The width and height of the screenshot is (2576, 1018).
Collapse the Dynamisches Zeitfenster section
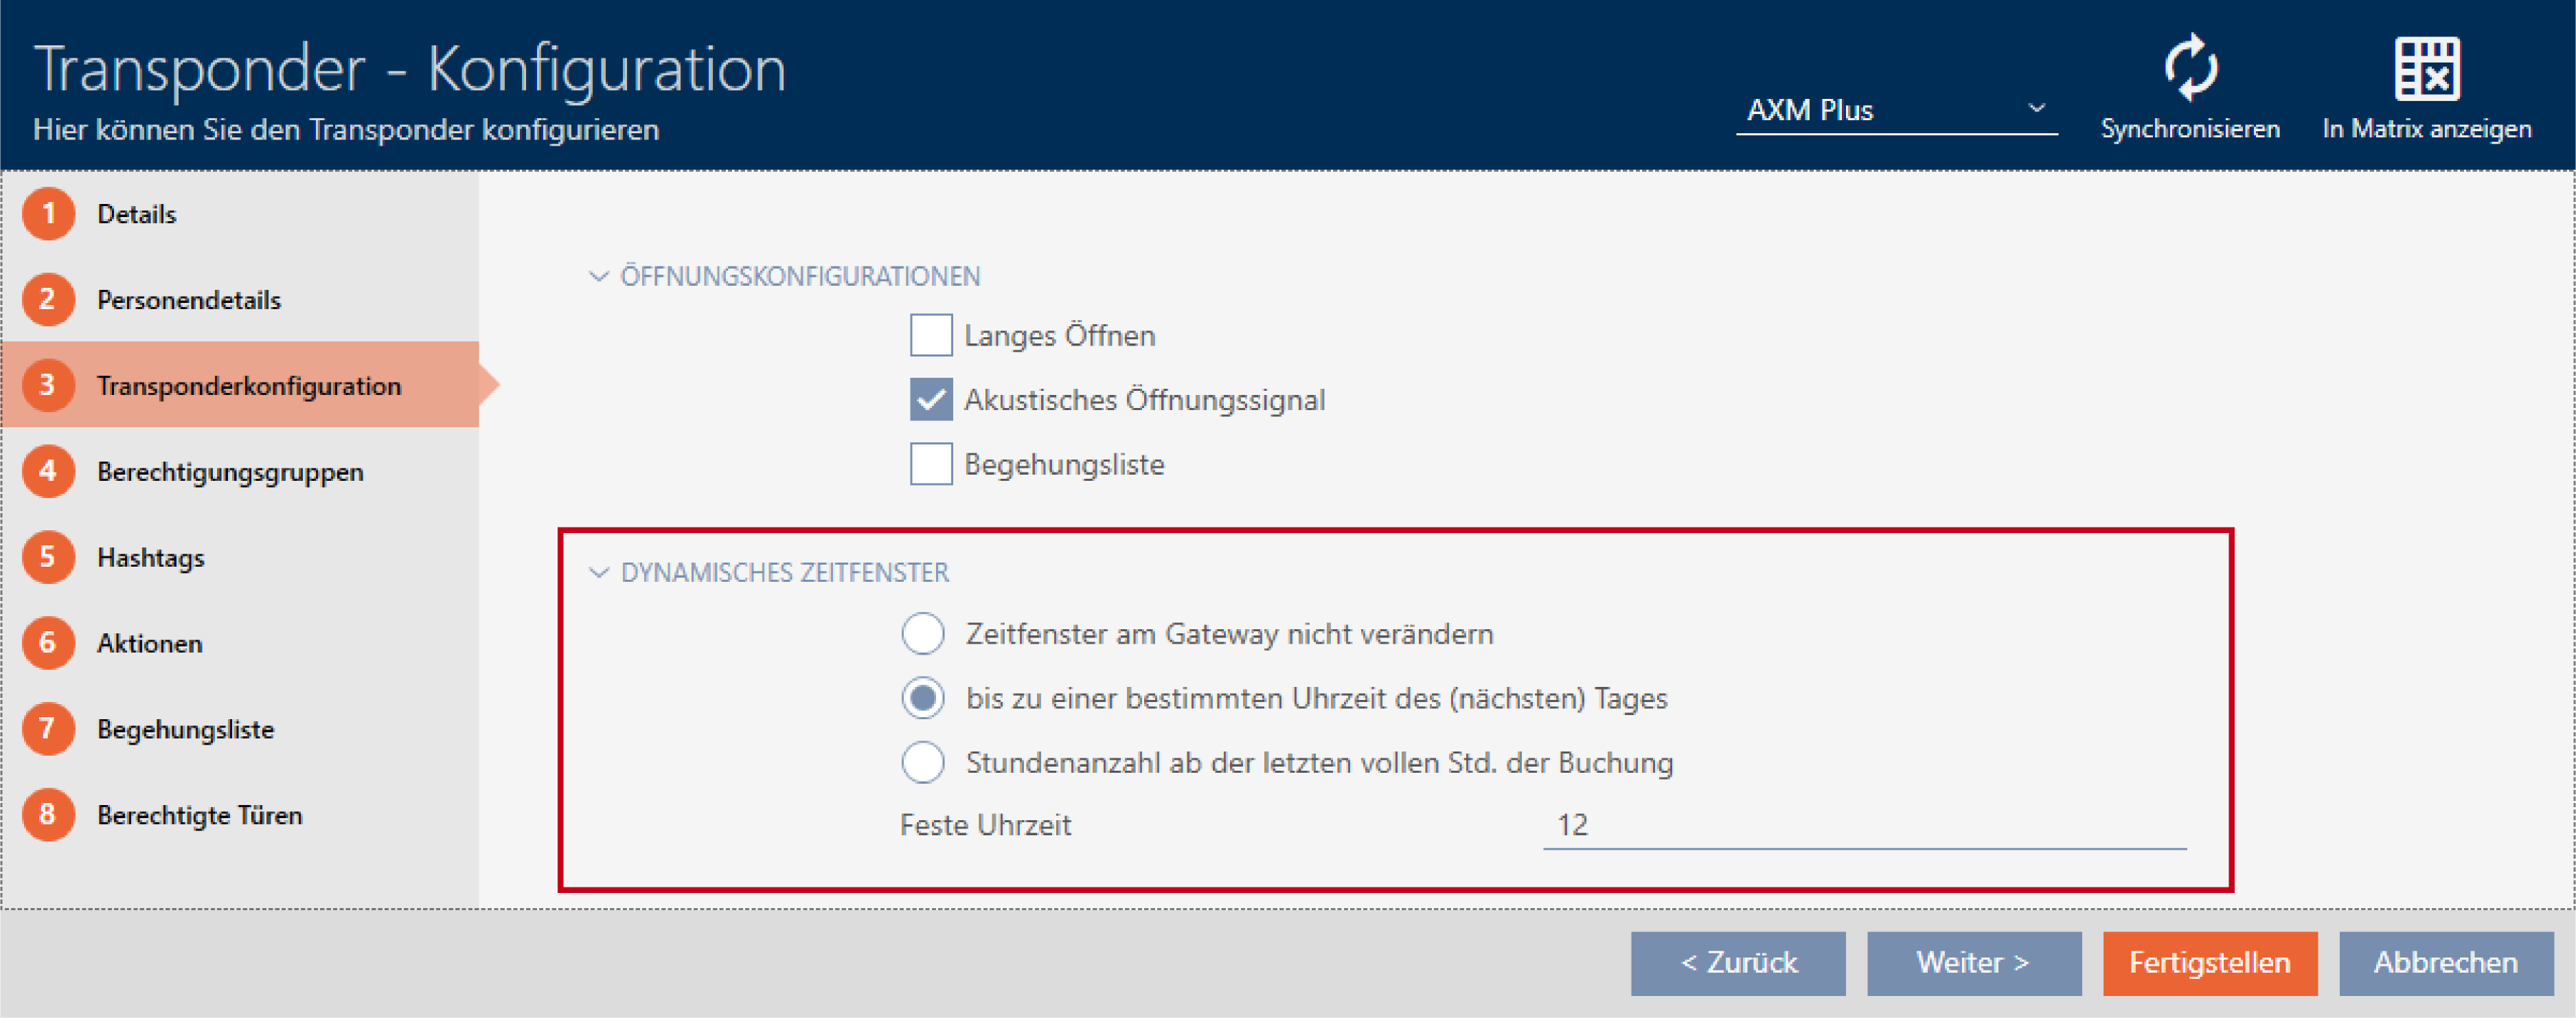(599, 573)
